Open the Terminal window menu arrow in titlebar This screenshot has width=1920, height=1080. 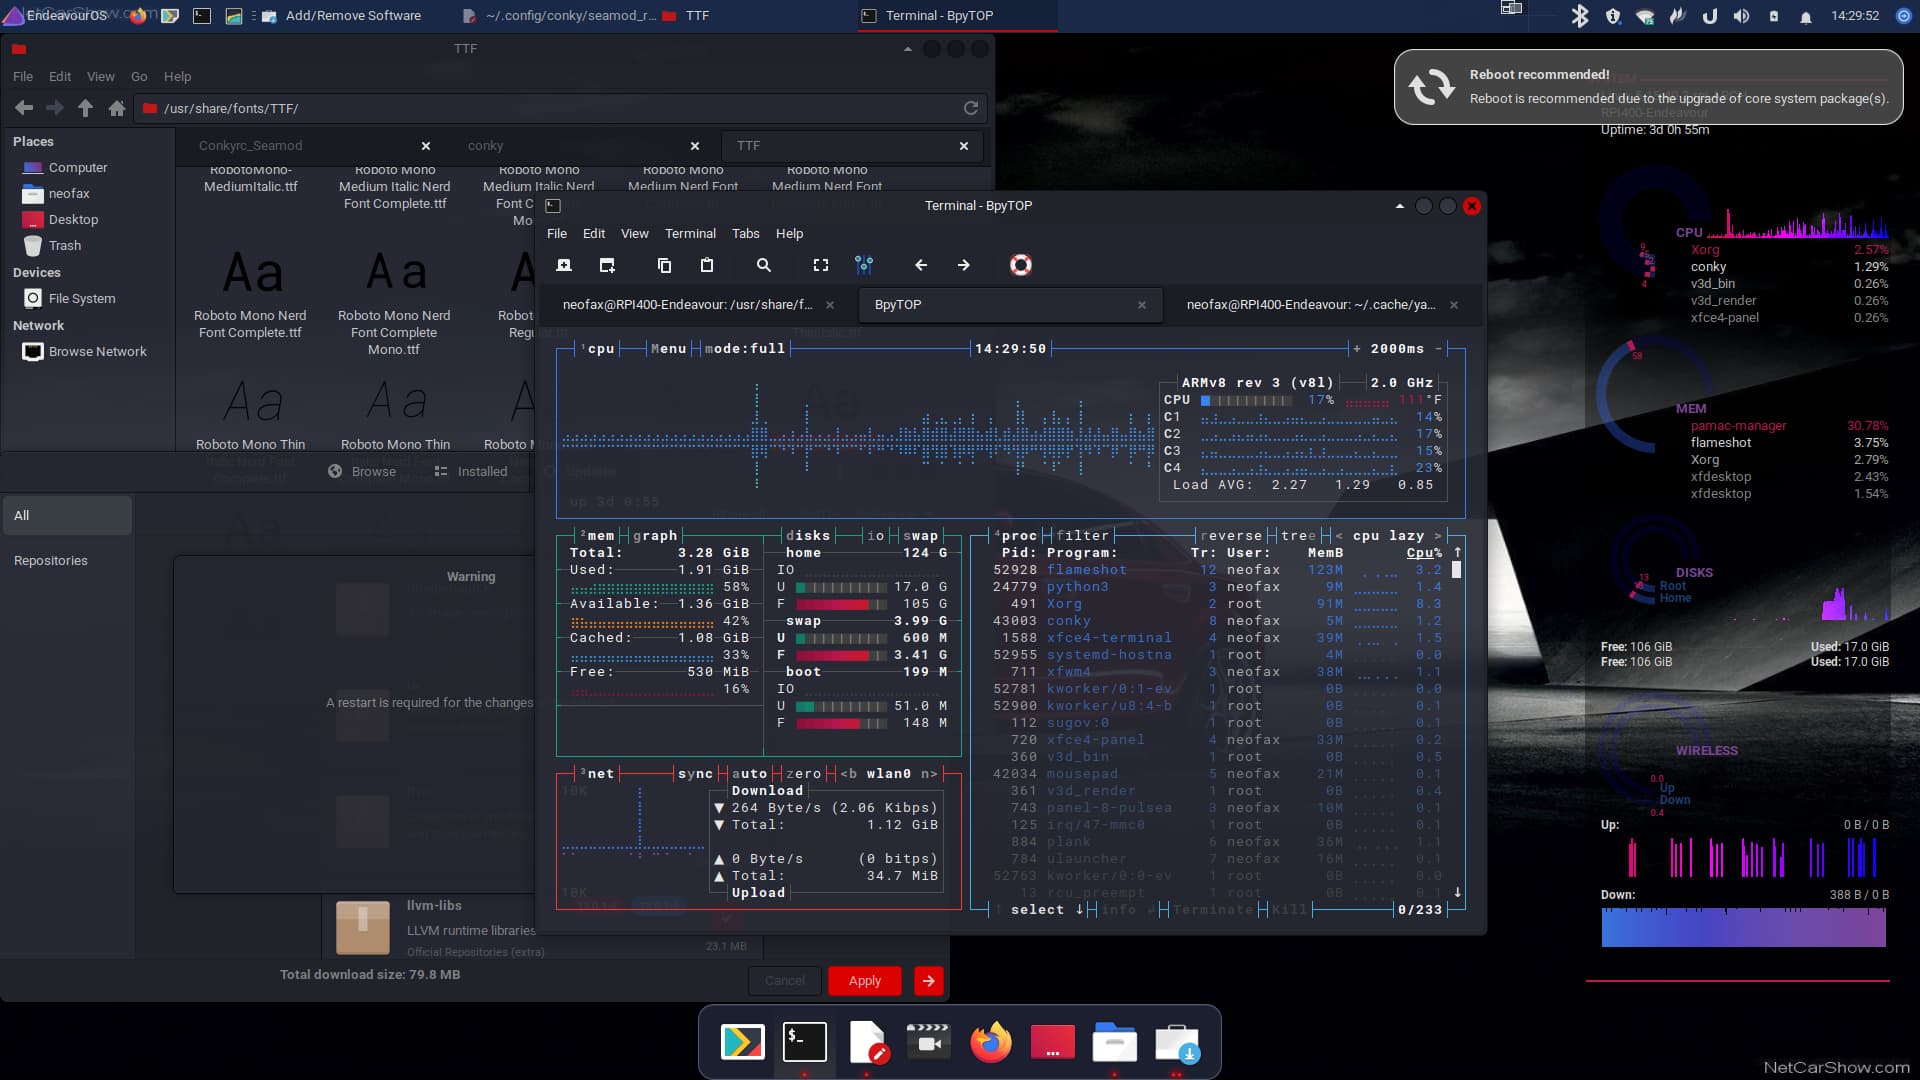[x=1399, y=206]
